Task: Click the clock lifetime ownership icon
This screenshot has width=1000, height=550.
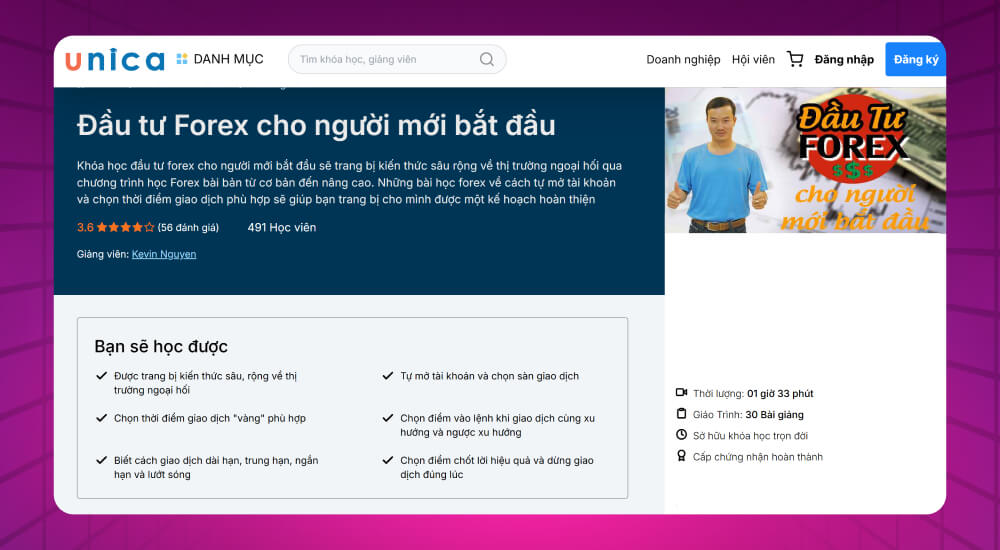Action: [x=681, y=435]
